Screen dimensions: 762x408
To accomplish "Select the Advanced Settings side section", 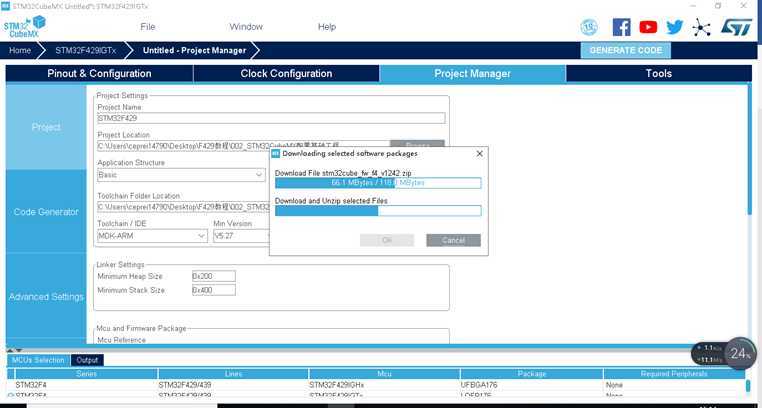I will pyautogui.click(x=46, y=297).
